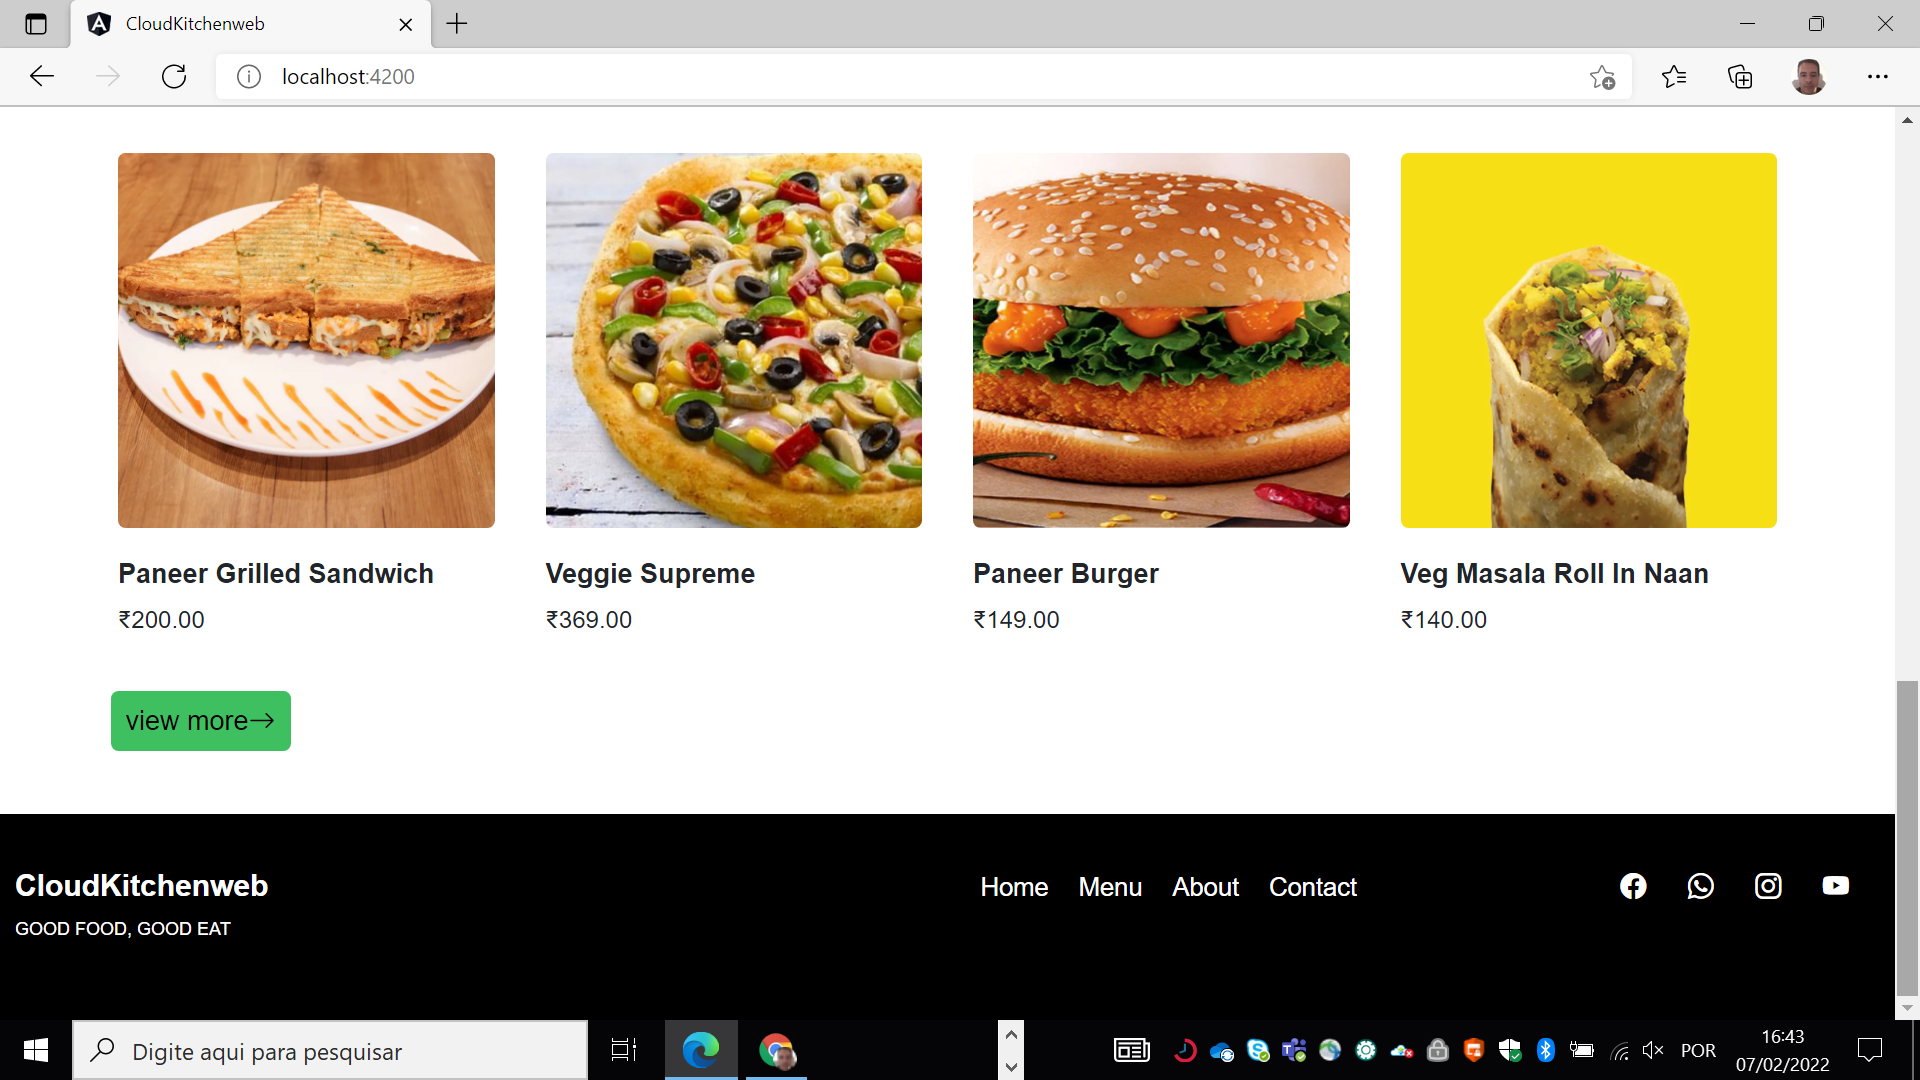The height and width of the screenshot is (1080, 1920).
Task: Open Instagram from the footer social icons
Action: (x=1768, y=886)
